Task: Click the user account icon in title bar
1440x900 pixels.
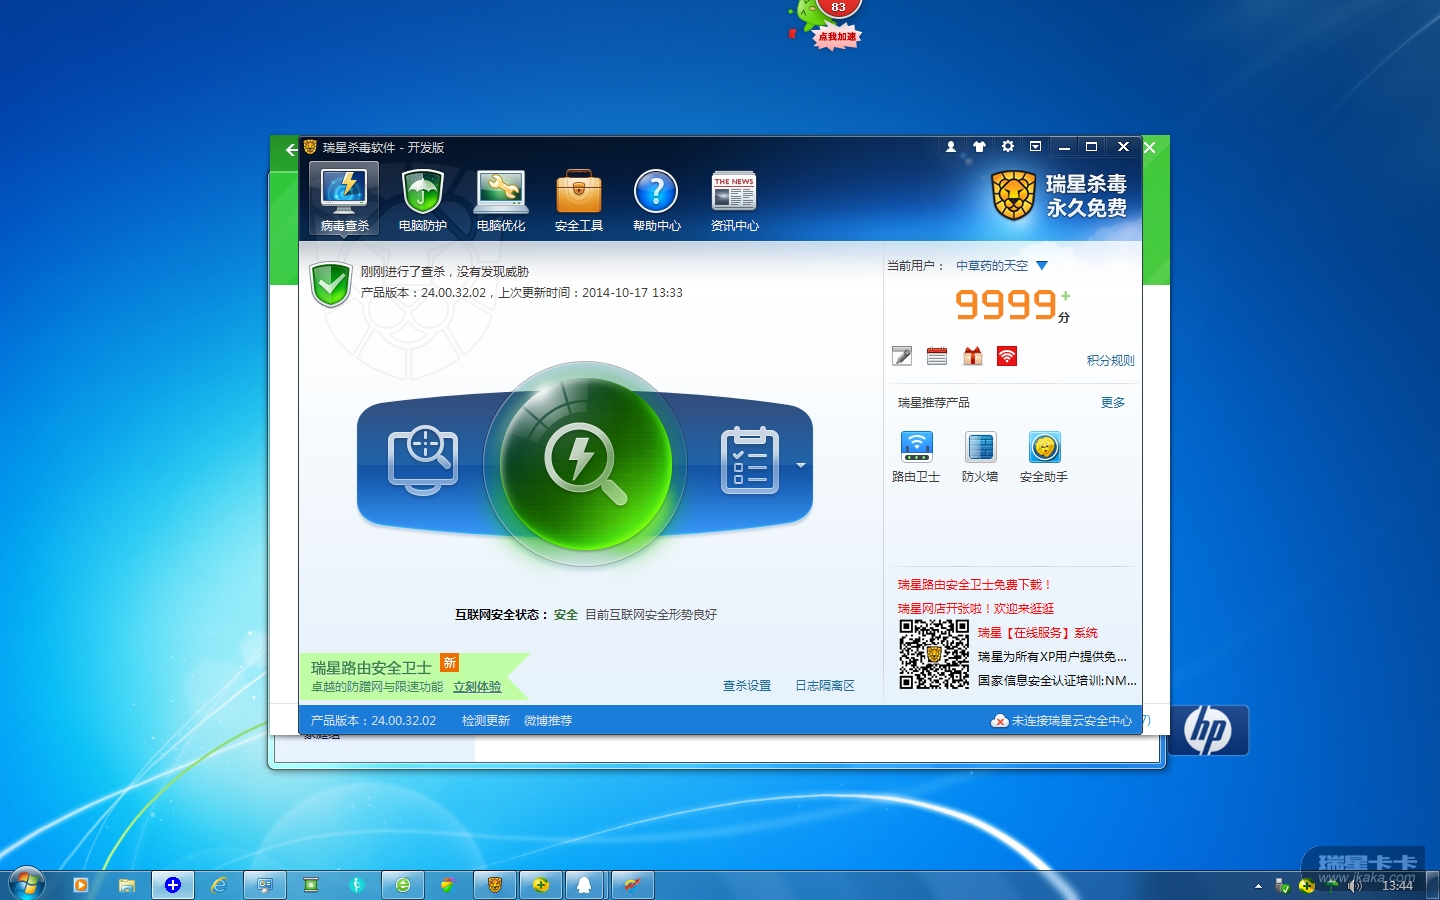Action: click(x=951, y=147)
